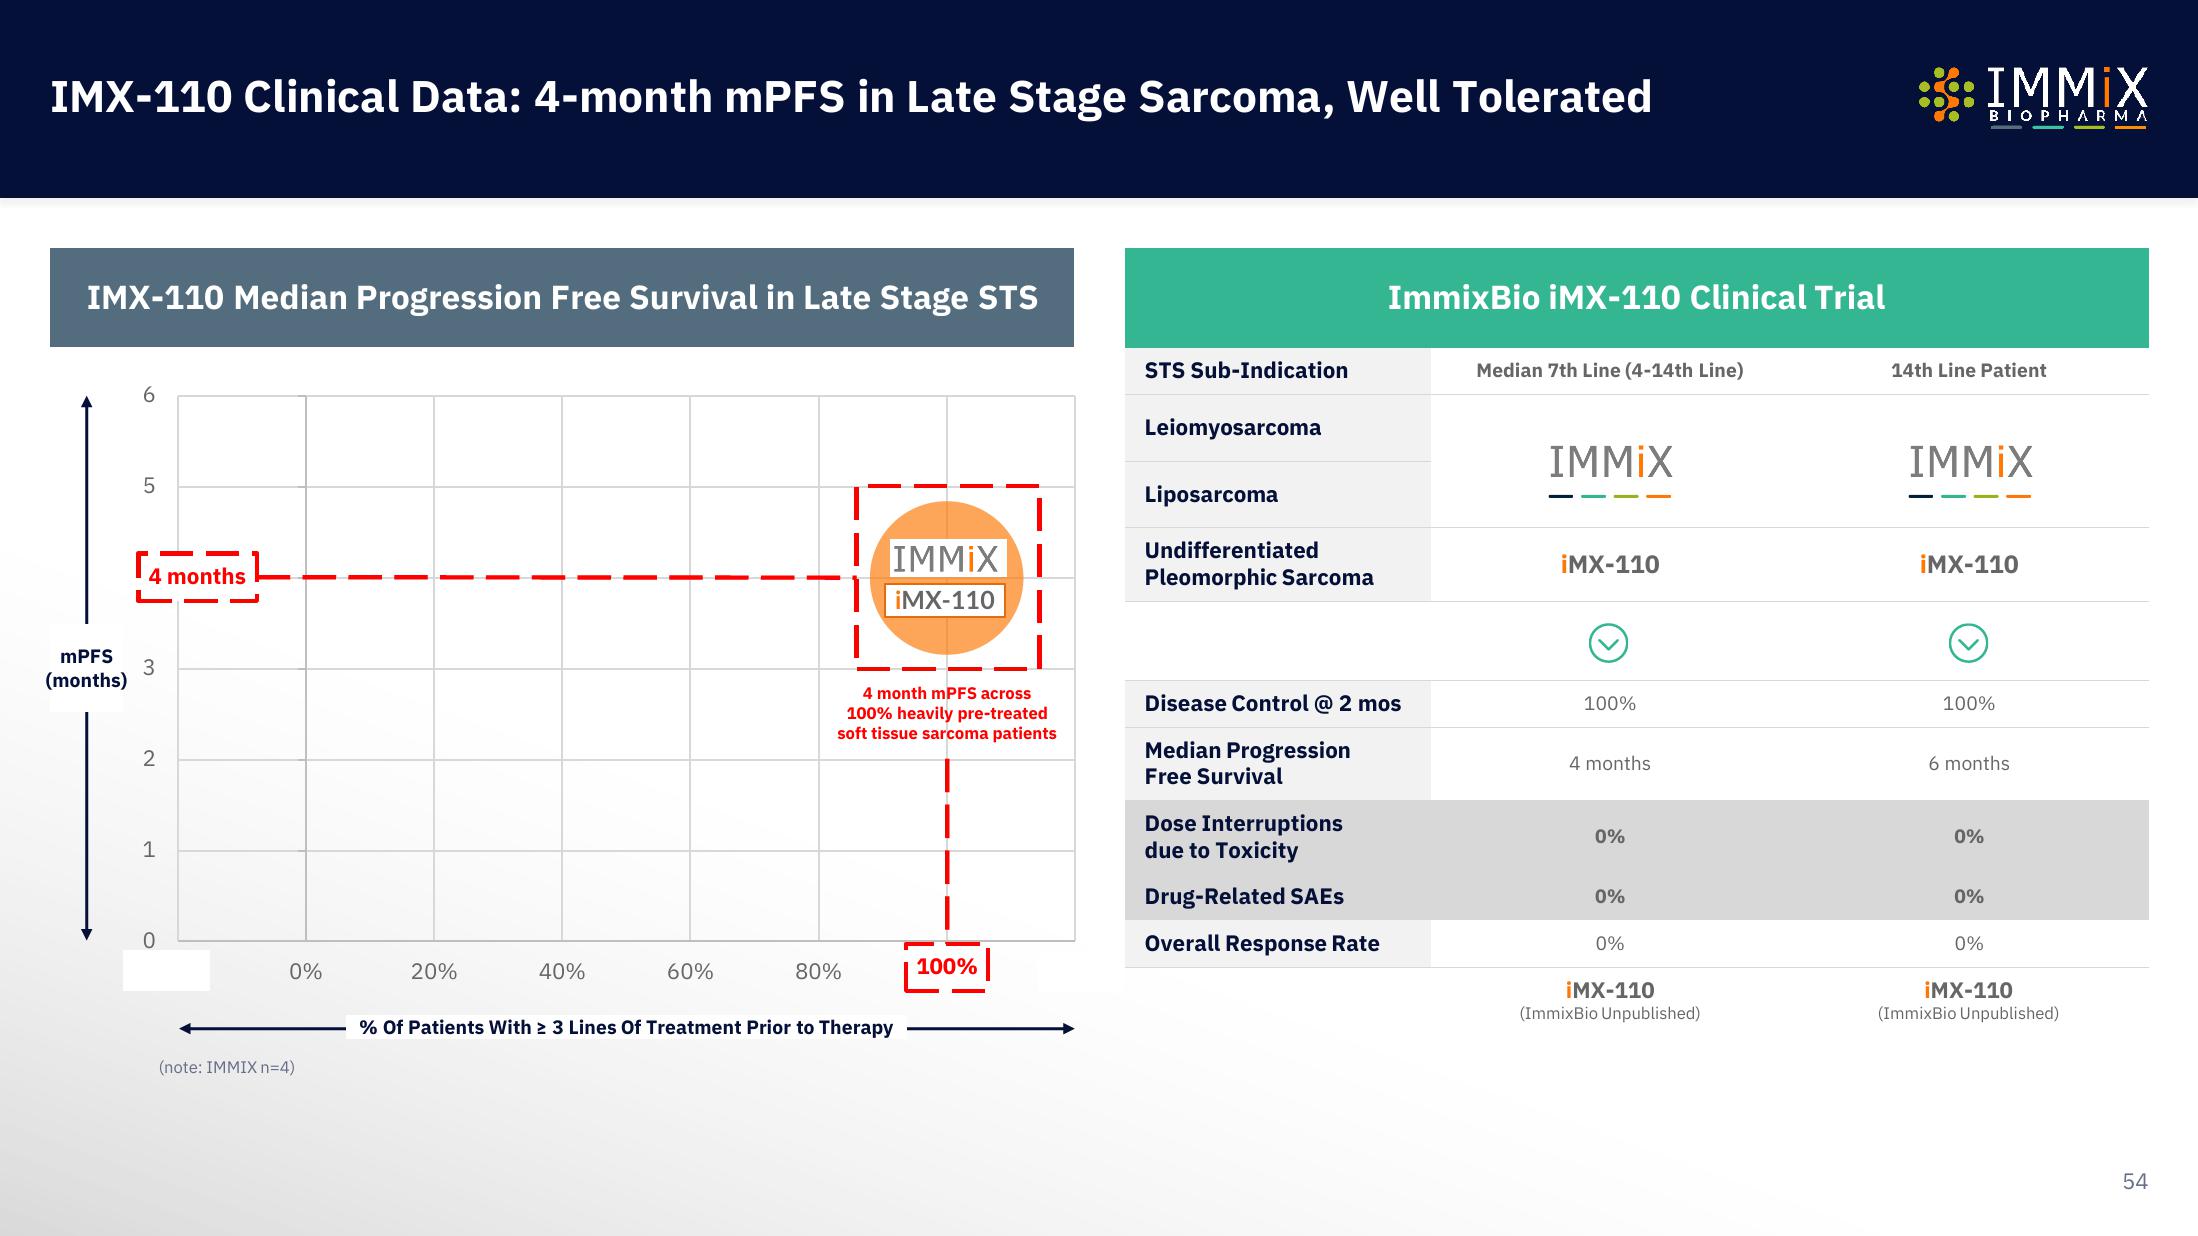Click the 'Liposarcoma' row label
This screenshot has width=2198, height=1236.
coord(1211,494)
